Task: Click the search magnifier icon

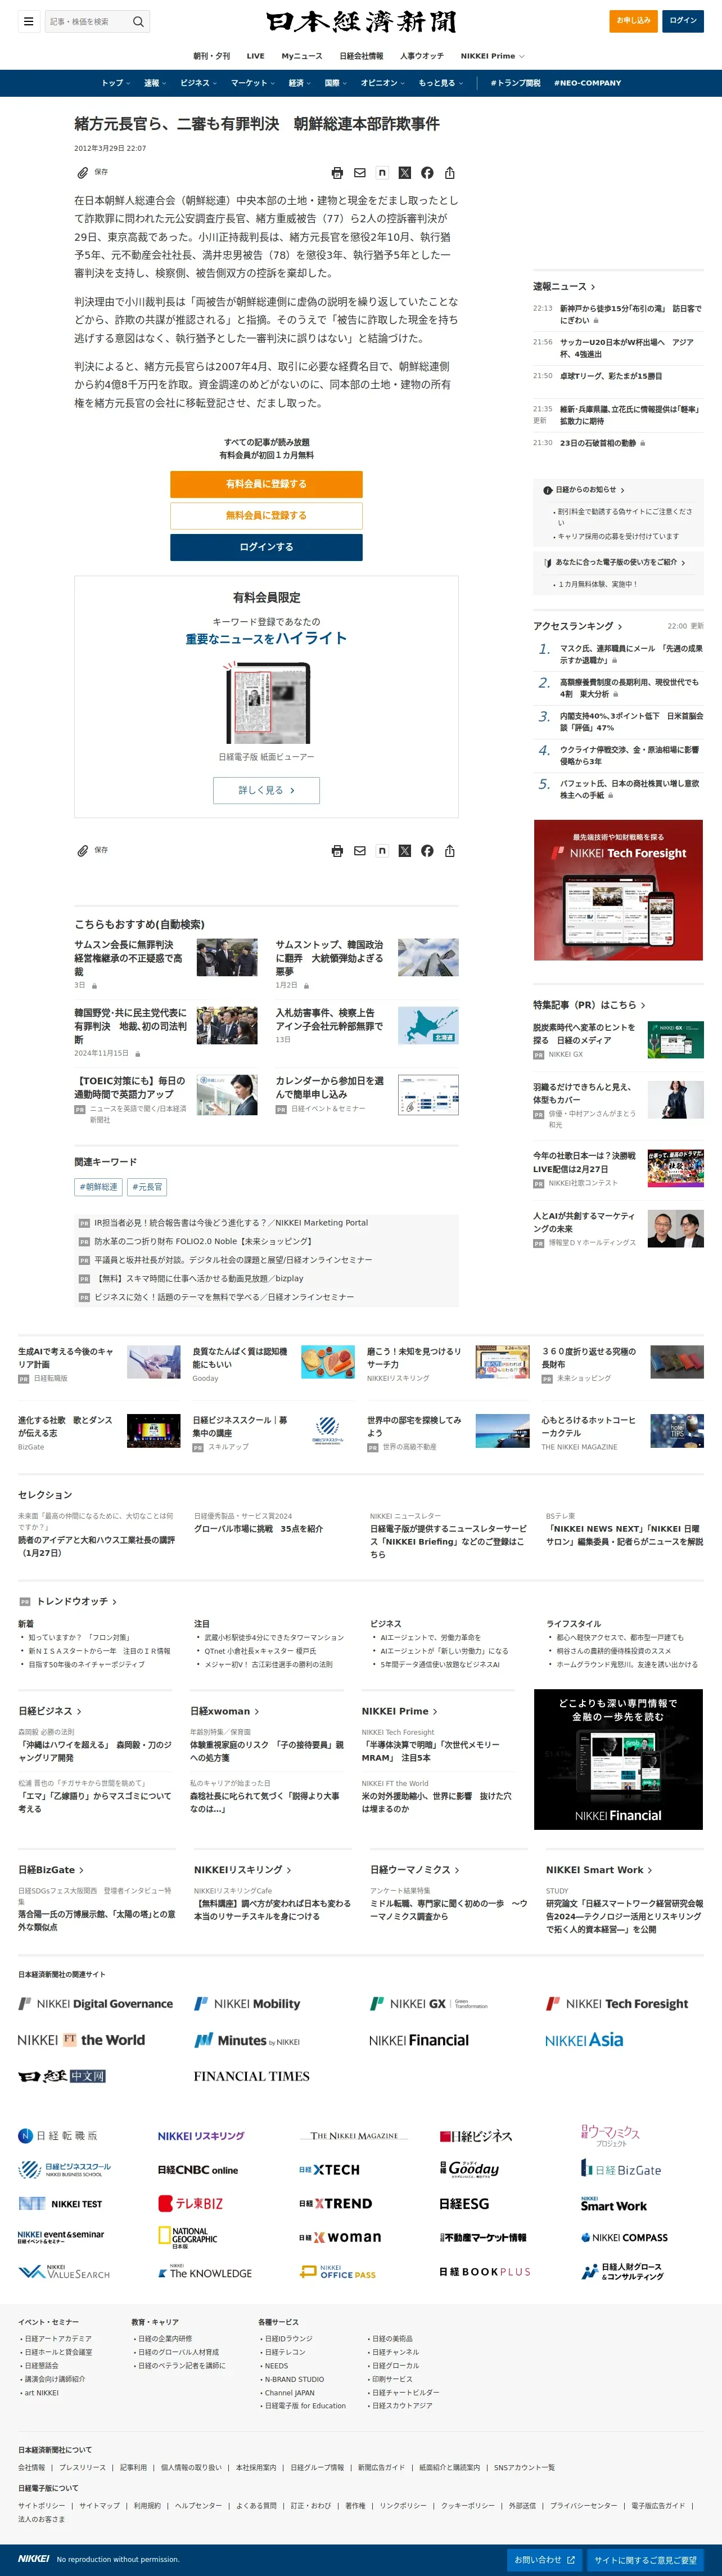Action: [138, 21]
